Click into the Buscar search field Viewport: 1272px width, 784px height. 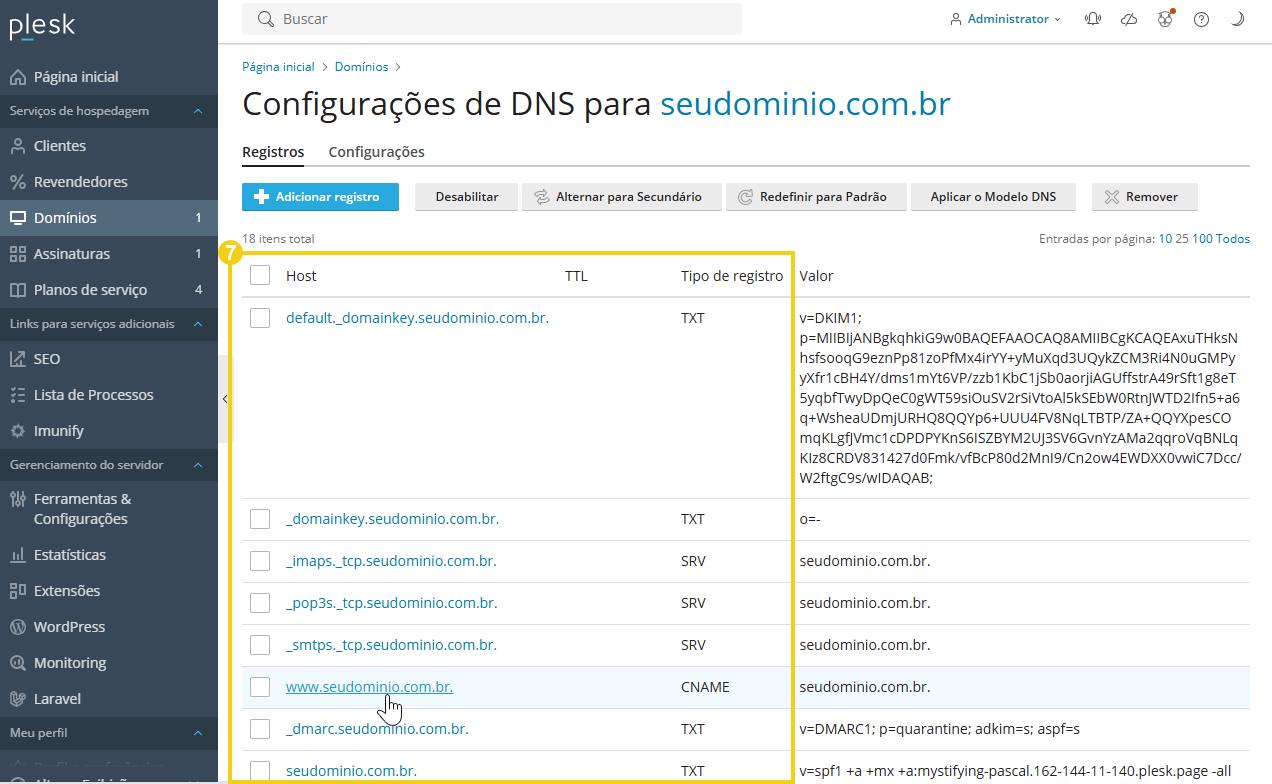point(500,19)
